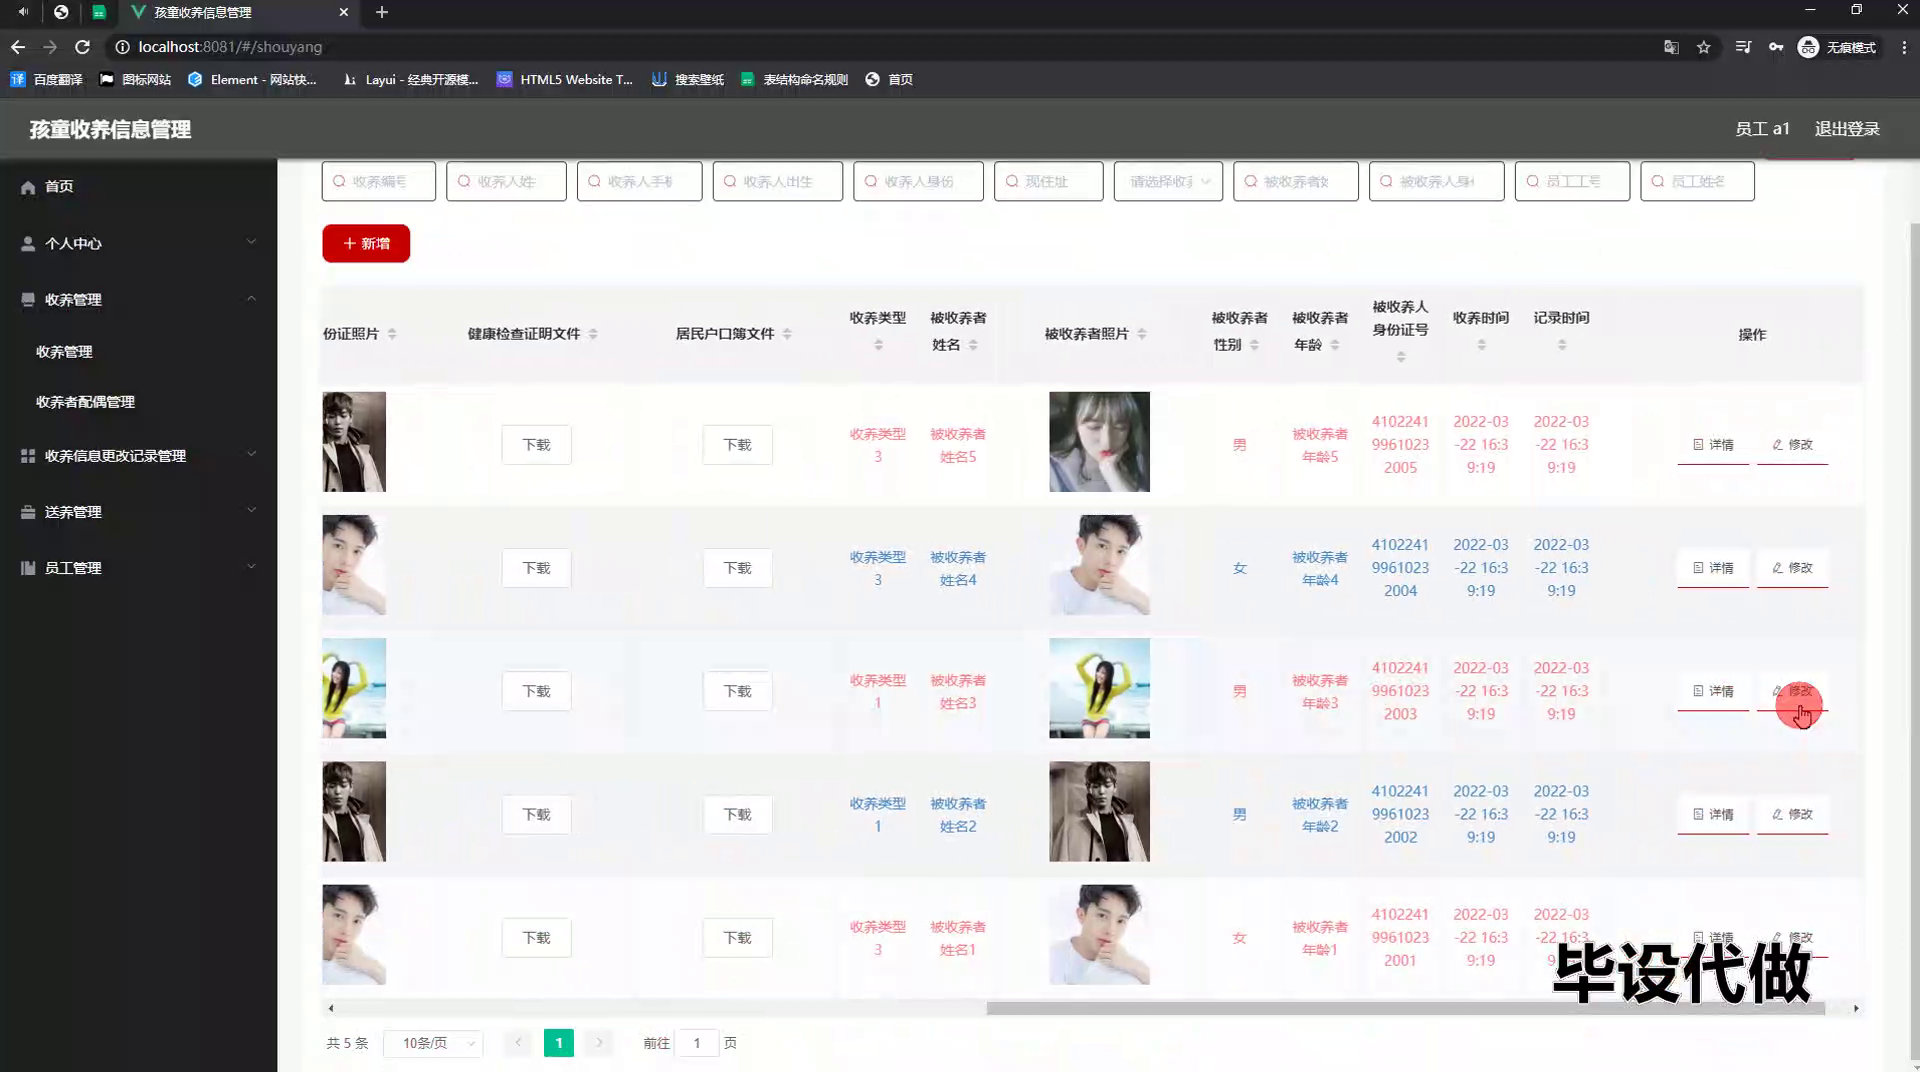This screenshot has width=1920, height=1072.
Task: Open 收养管理 submenu item in sidebar
Action: [x=64, y=352]
